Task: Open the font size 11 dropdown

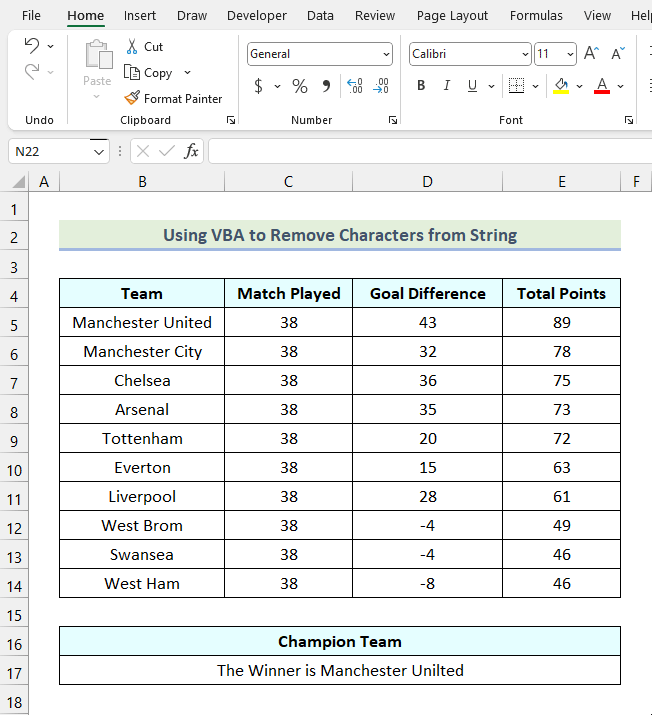Action: [570, 54]
